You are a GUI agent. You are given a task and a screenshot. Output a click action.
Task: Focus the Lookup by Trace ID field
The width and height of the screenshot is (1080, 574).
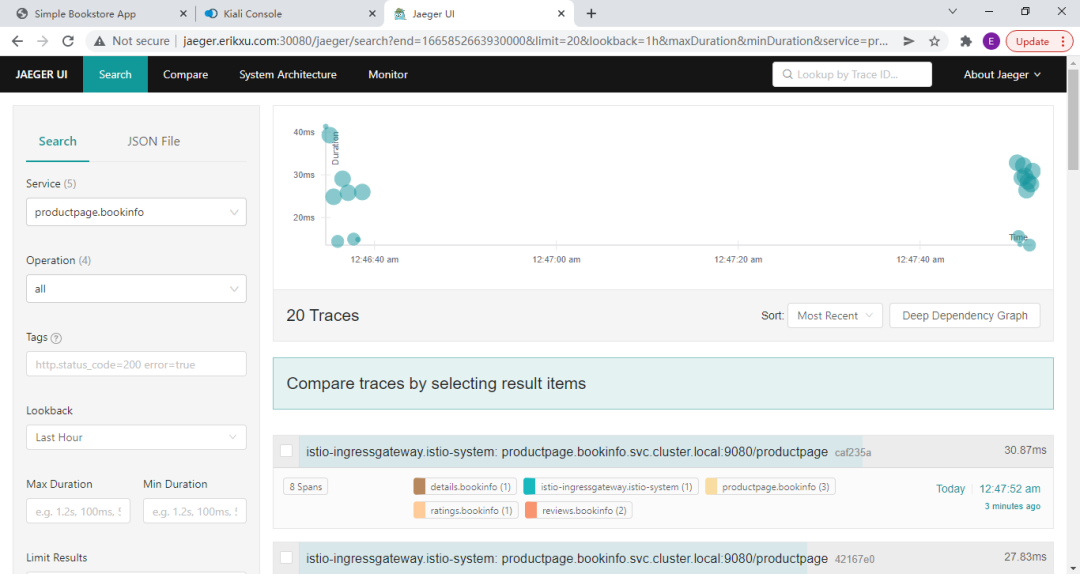click(852, 75)
